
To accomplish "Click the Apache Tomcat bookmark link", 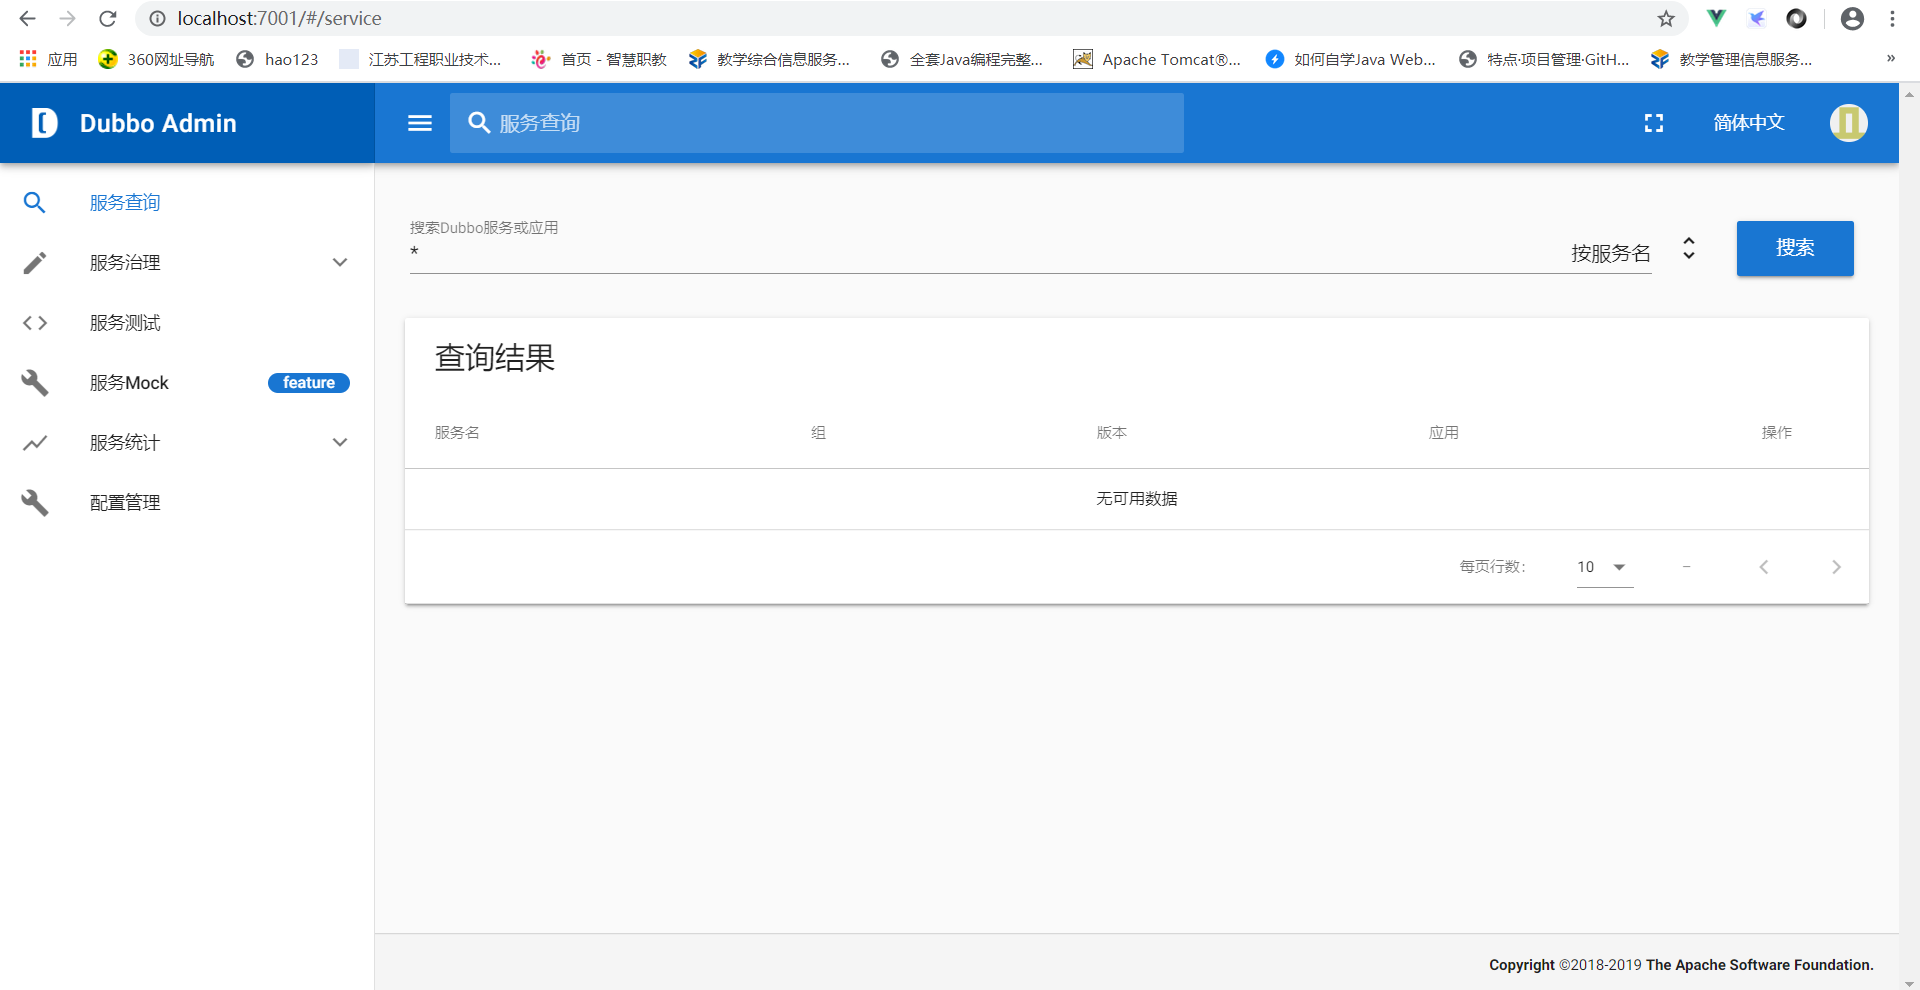I will point(1157,59).
